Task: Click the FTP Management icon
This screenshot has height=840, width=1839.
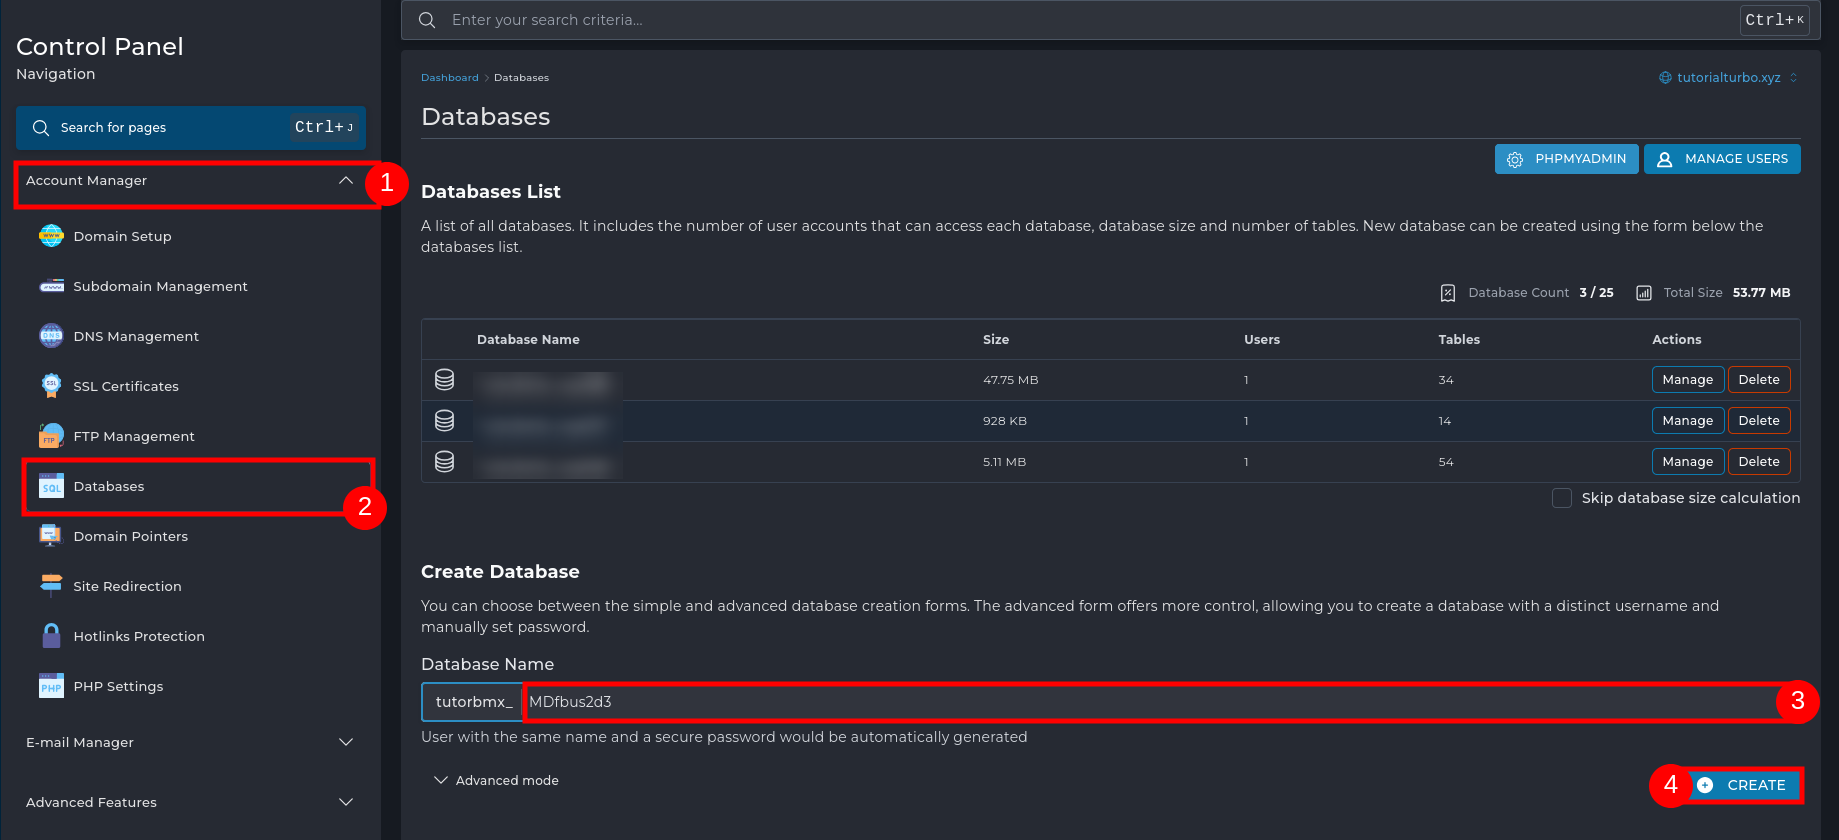Action: 51,436
